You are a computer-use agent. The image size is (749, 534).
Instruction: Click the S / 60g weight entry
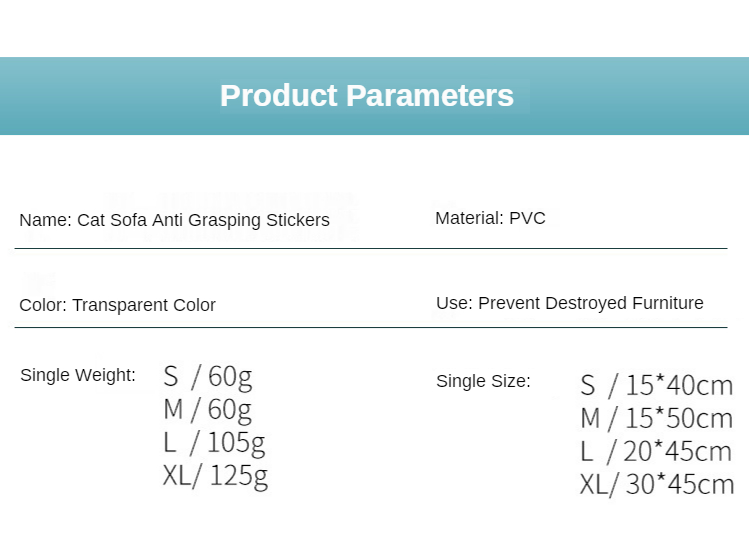pos(207,377)
